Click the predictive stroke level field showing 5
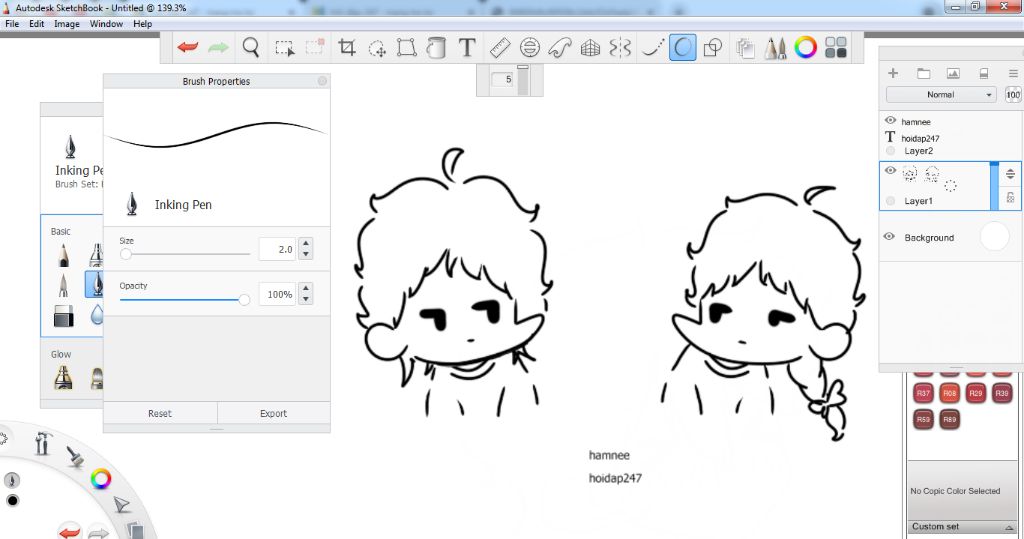 (x=504, y=79)
